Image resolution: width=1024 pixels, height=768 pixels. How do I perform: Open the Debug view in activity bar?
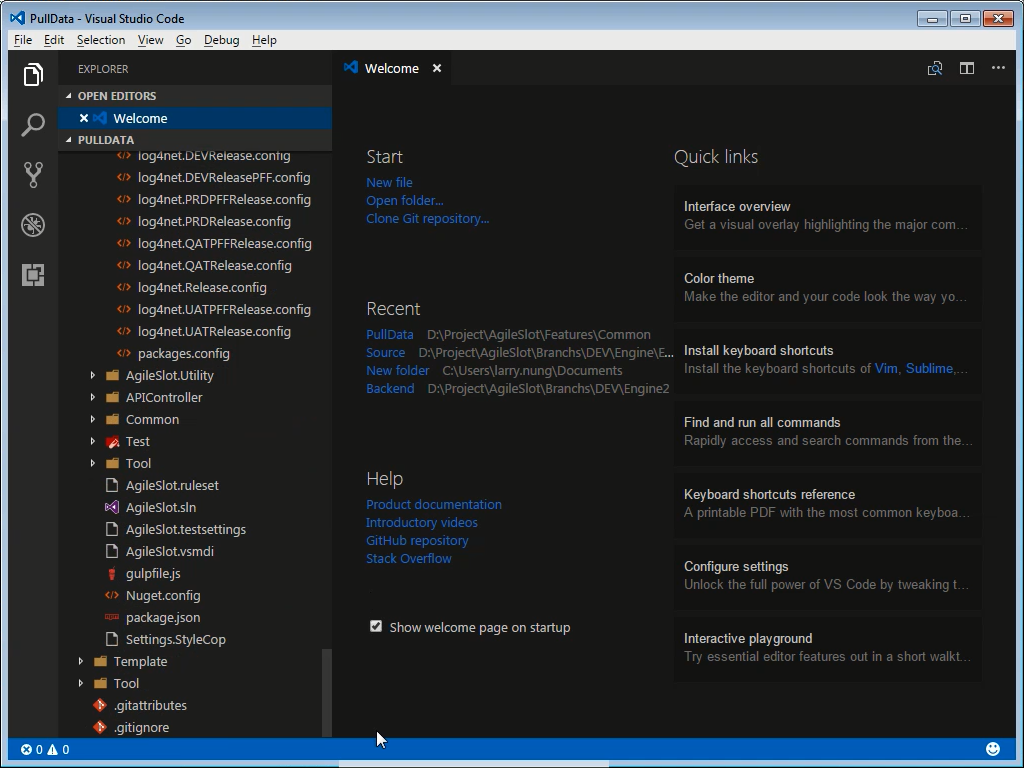33,225
